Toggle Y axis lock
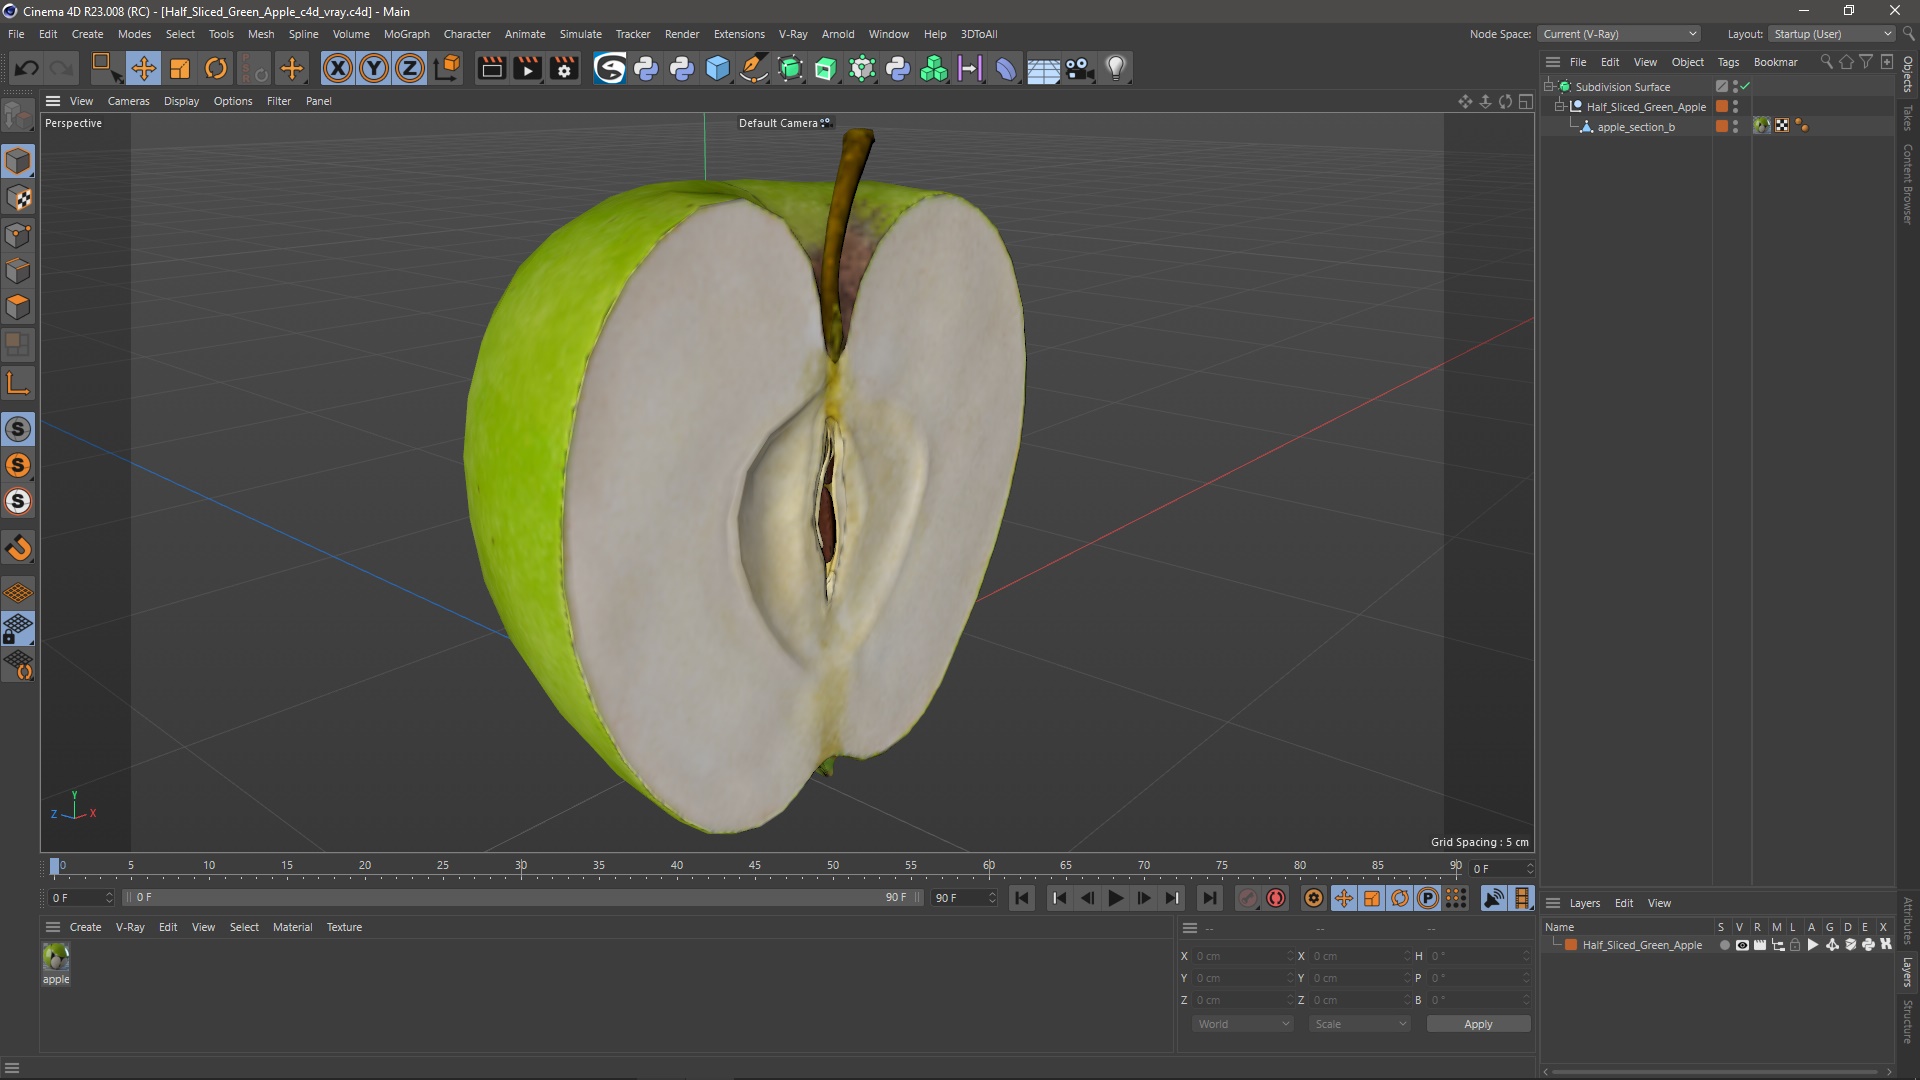Screen dimensions: 1920x1080 374,68
